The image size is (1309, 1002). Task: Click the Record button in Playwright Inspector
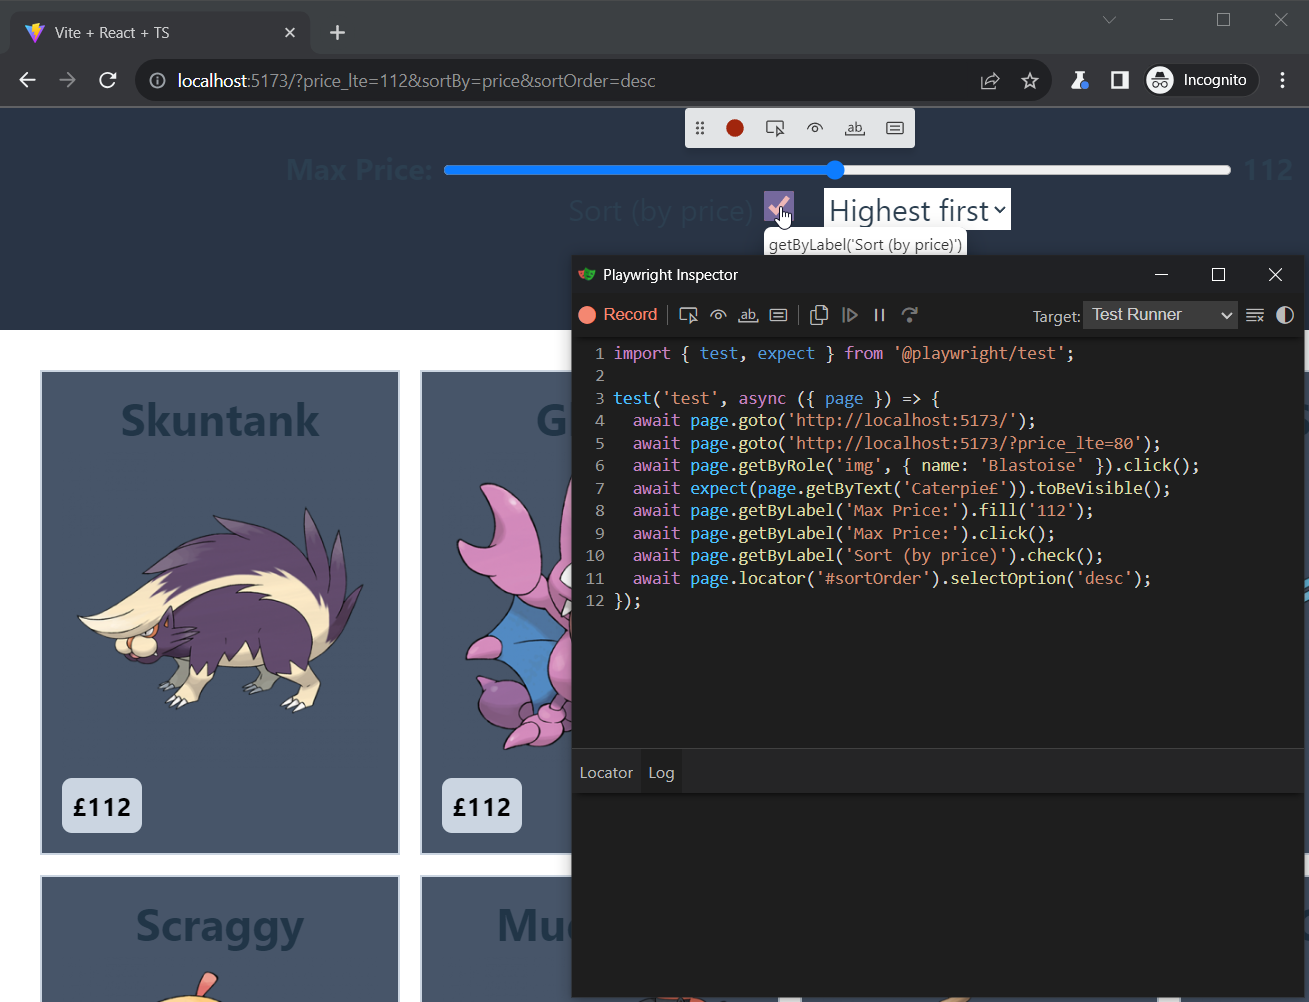tap(618, 315)
